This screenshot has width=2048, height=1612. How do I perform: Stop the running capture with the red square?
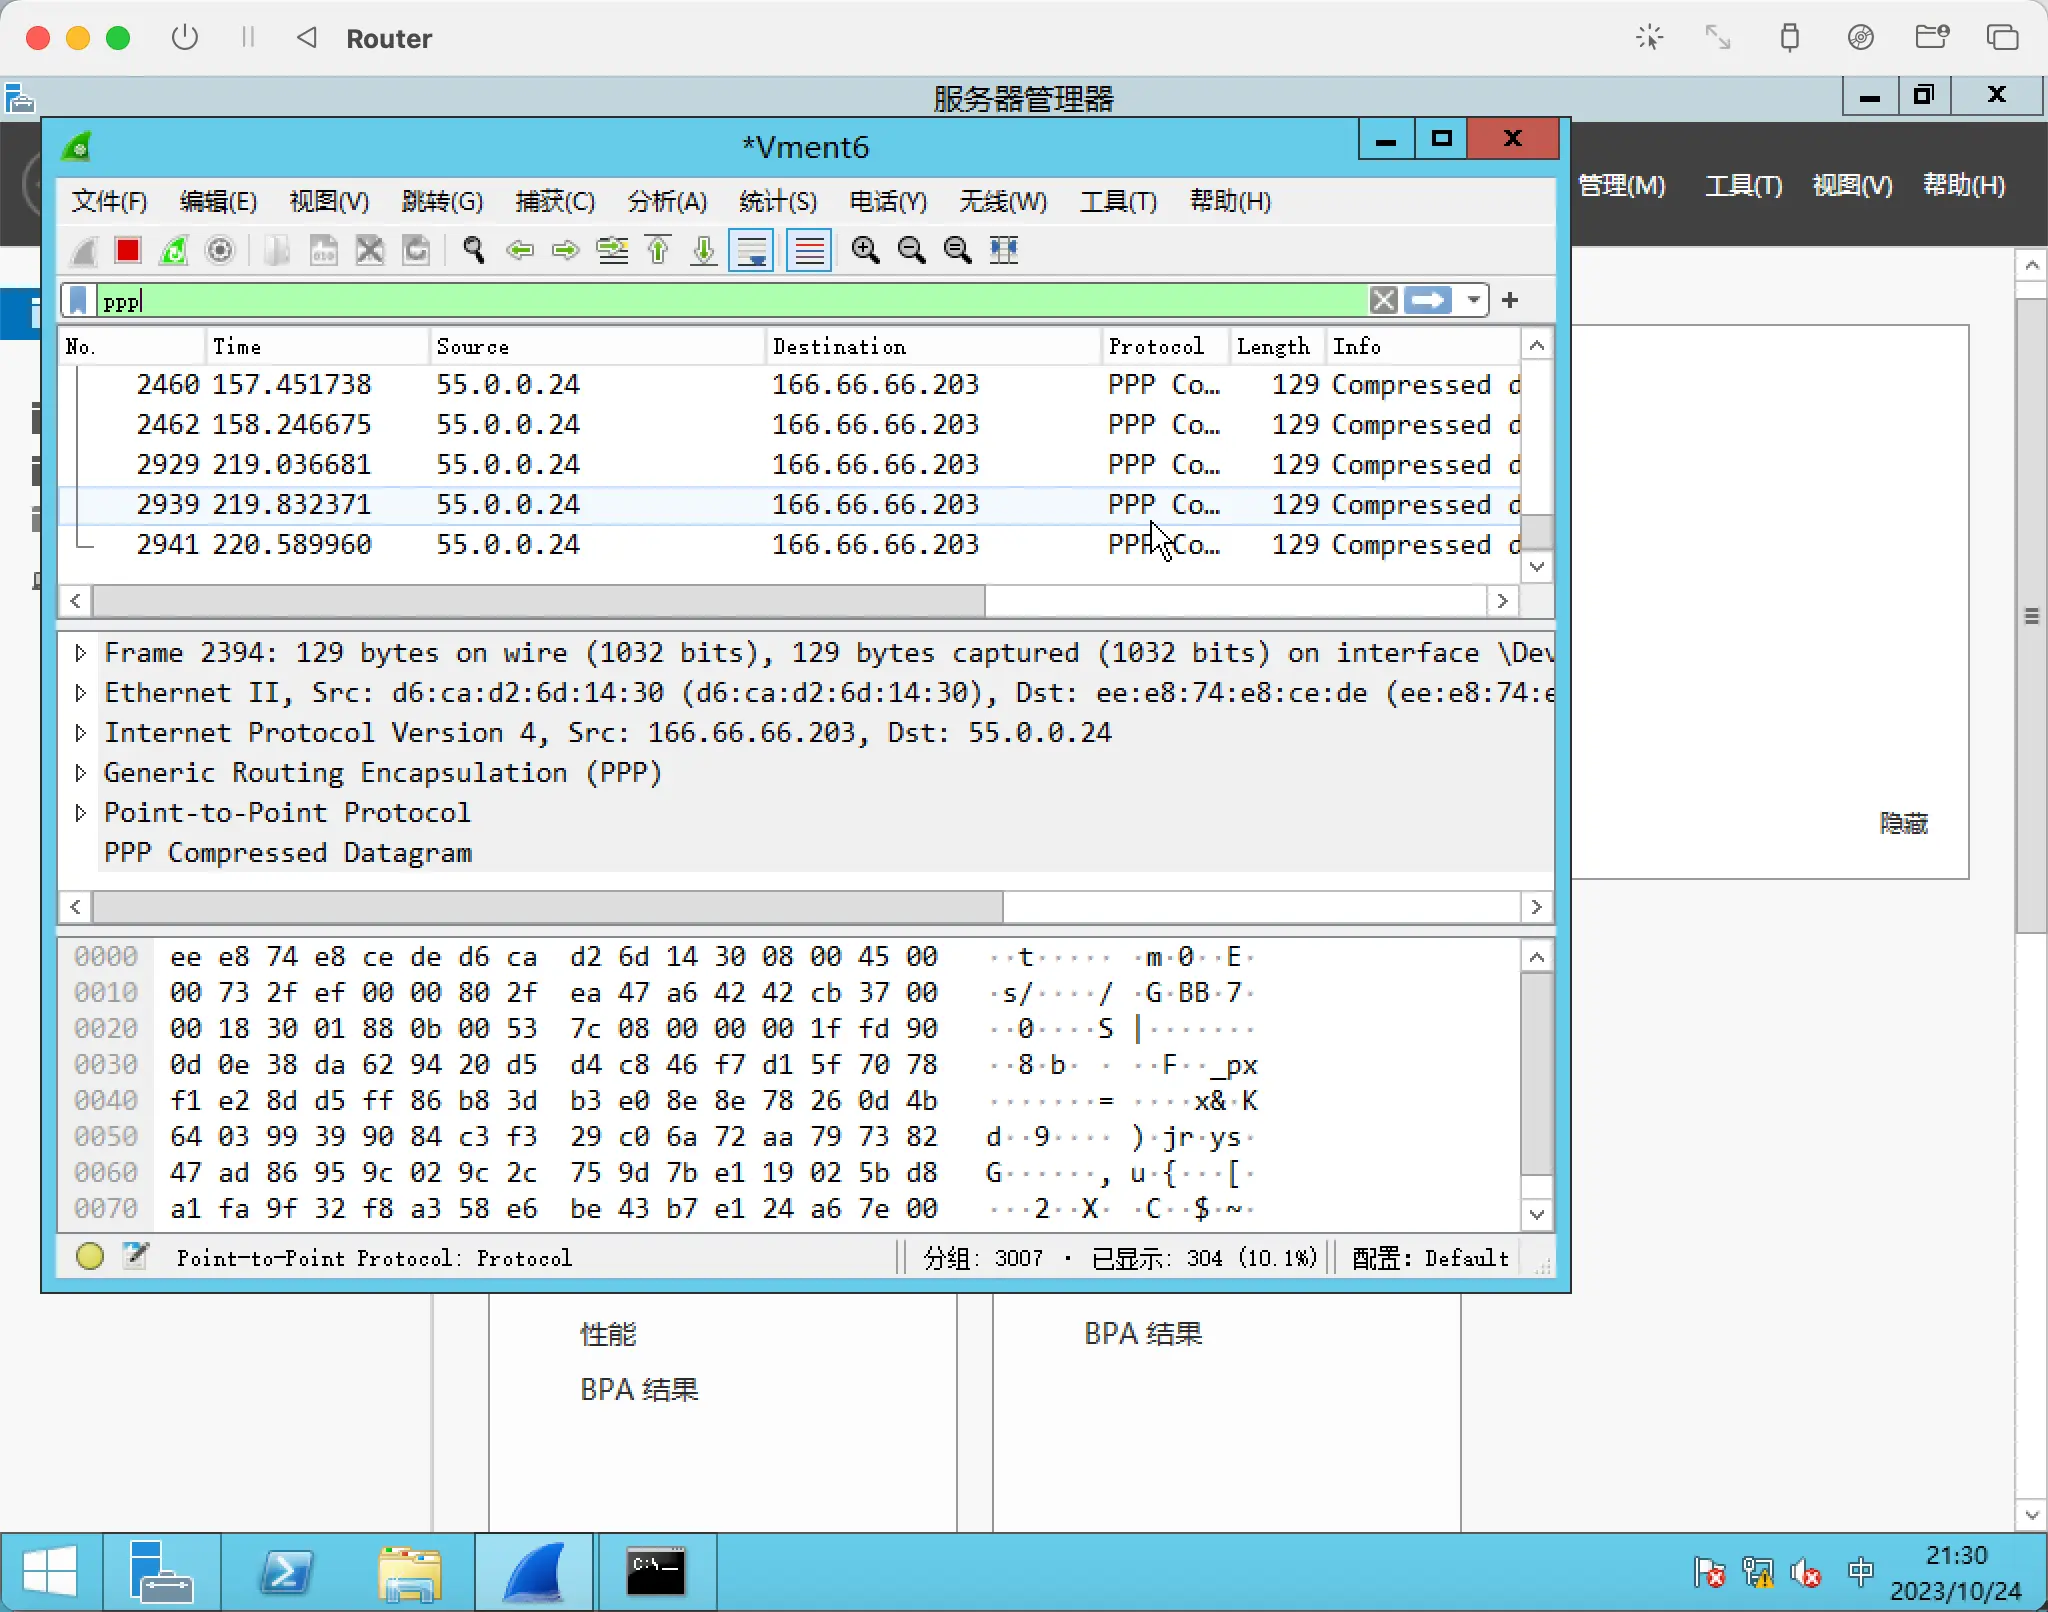(x=128, y=250)
